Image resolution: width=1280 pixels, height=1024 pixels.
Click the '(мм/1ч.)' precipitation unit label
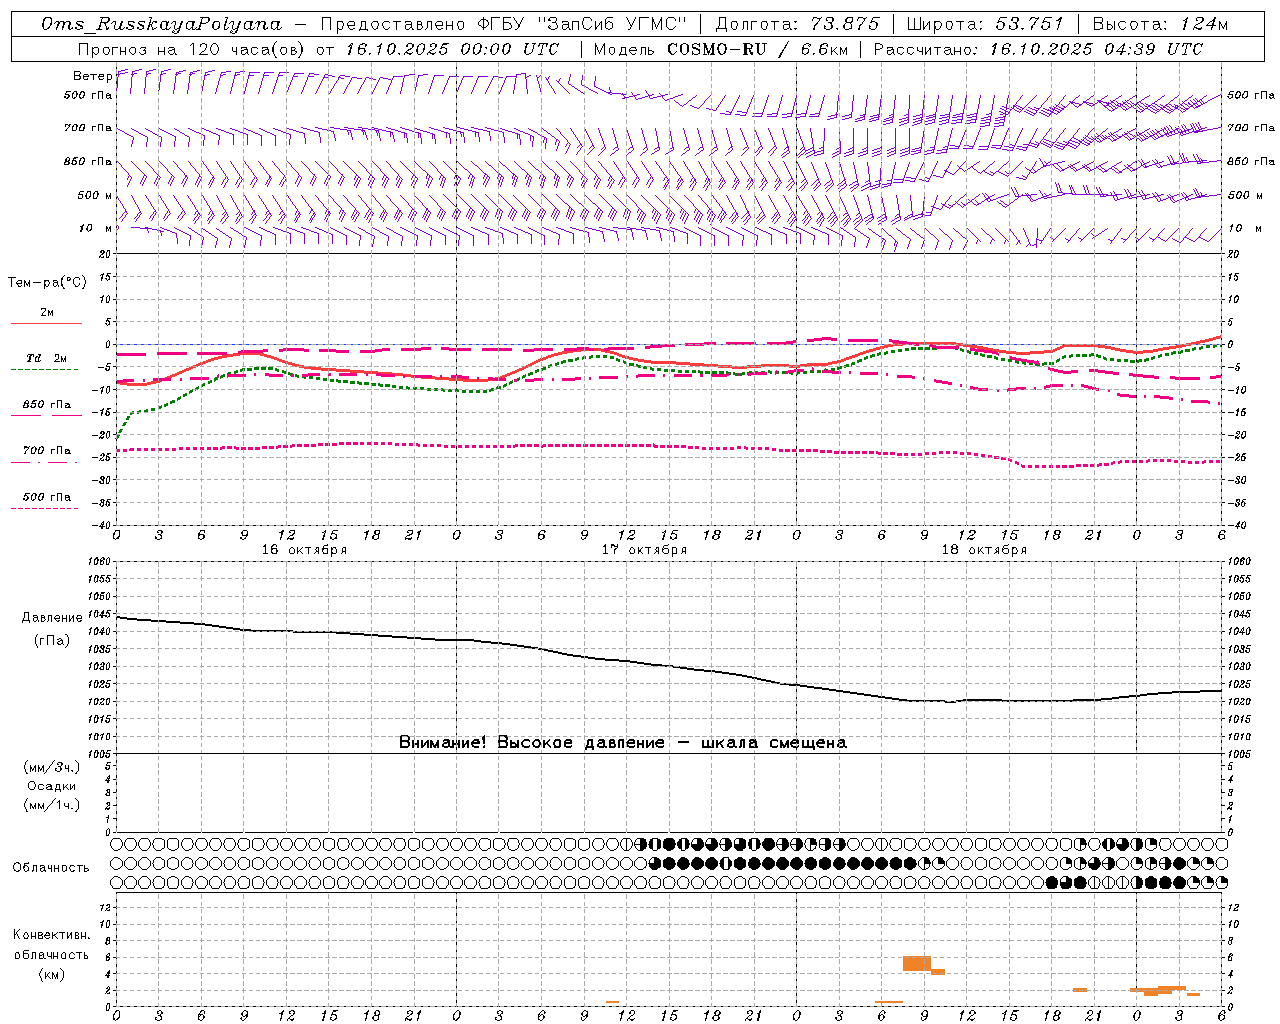coord(51,805)
